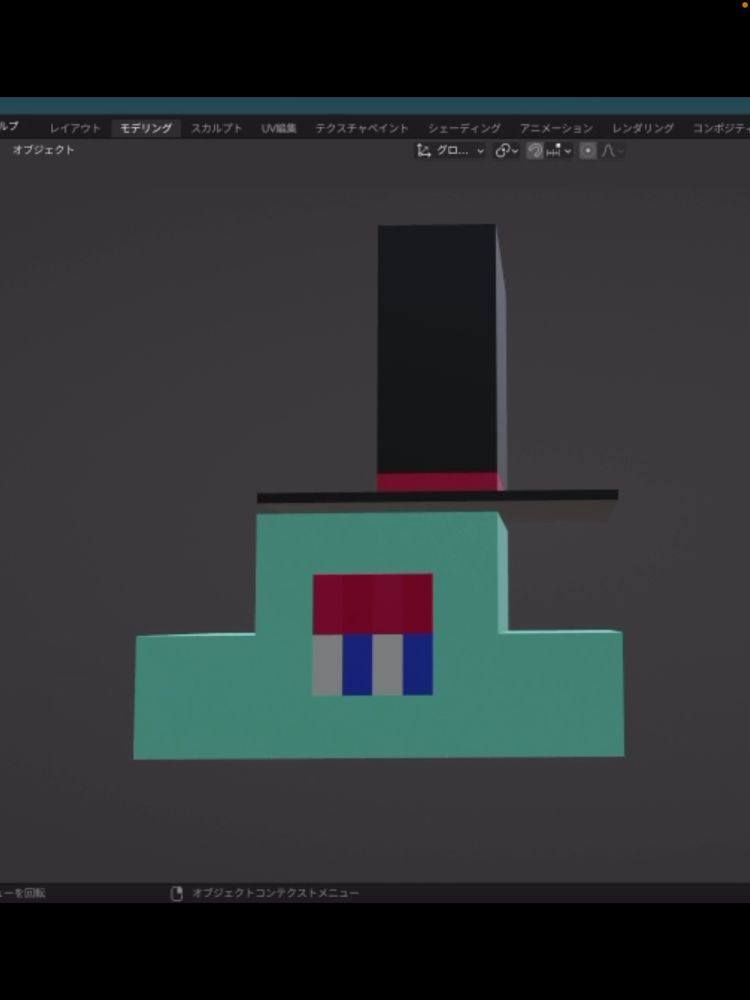Click the red band on the hat
750x1000 pixels.
pyautogui.click(x=439, y=482)
